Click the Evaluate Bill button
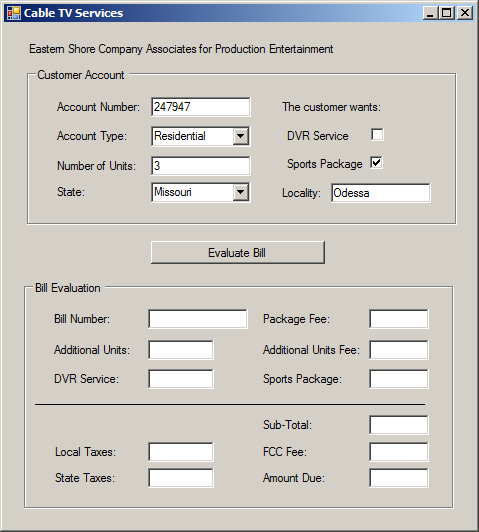This screenshot has height=532, width=479. pyautogui.click(x=237, y=252)
